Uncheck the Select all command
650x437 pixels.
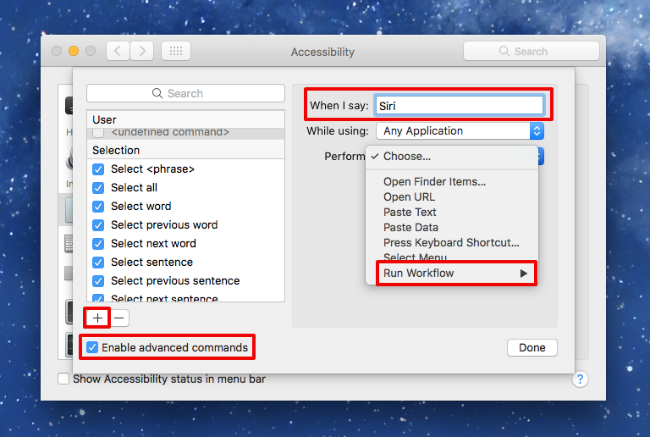pyautogui.click(x=98, y=188)
